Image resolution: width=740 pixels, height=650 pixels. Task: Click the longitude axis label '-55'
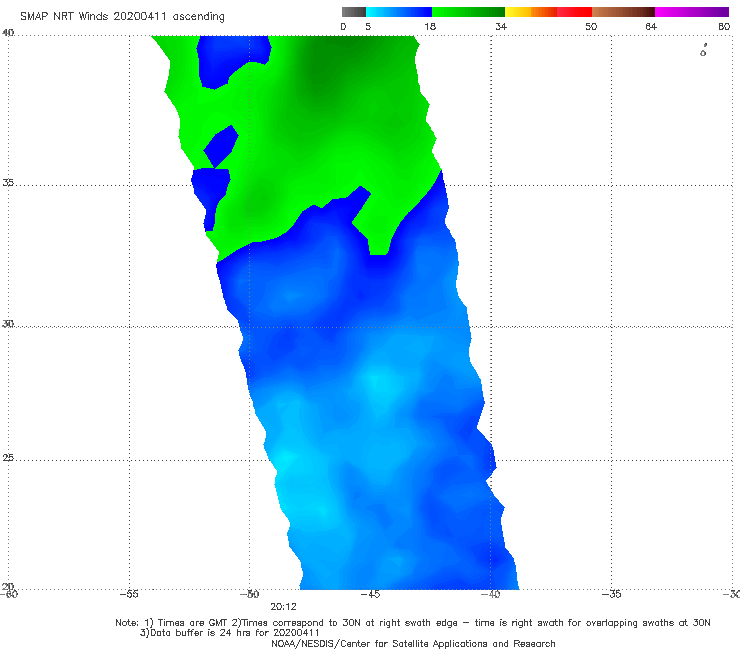tap(129, 594)
